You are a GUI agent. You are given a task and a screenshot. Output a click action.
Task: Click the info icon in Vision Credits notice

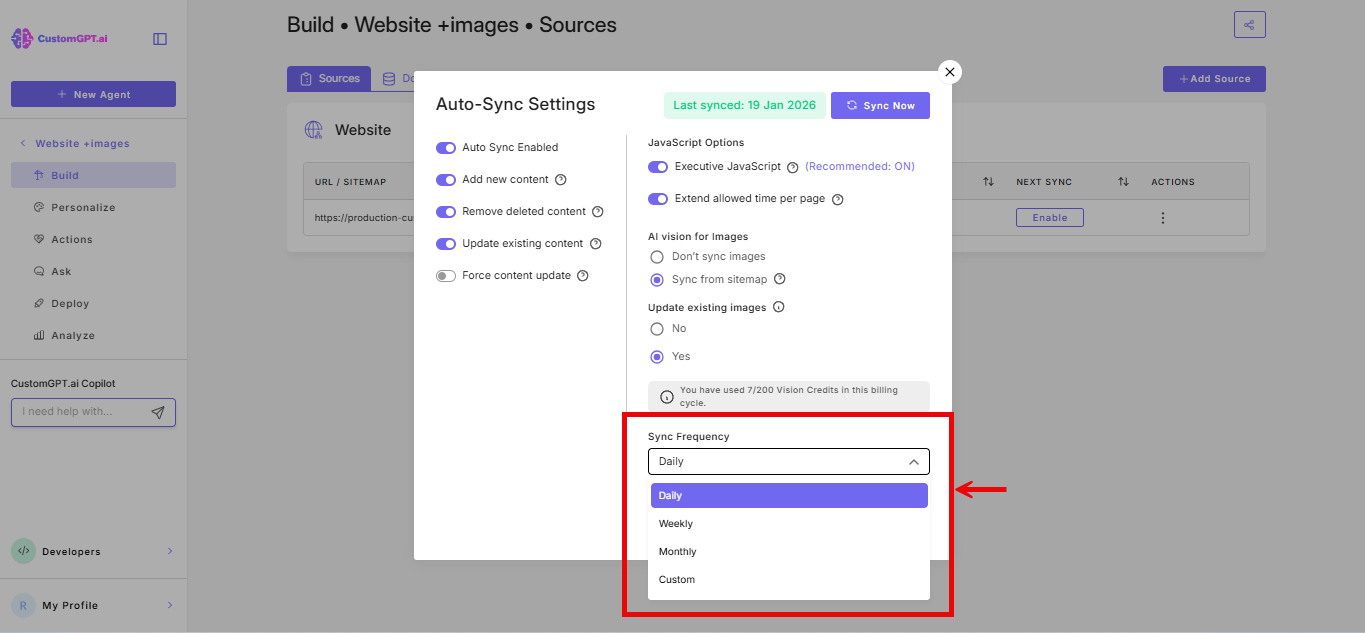tap(667, 397)
